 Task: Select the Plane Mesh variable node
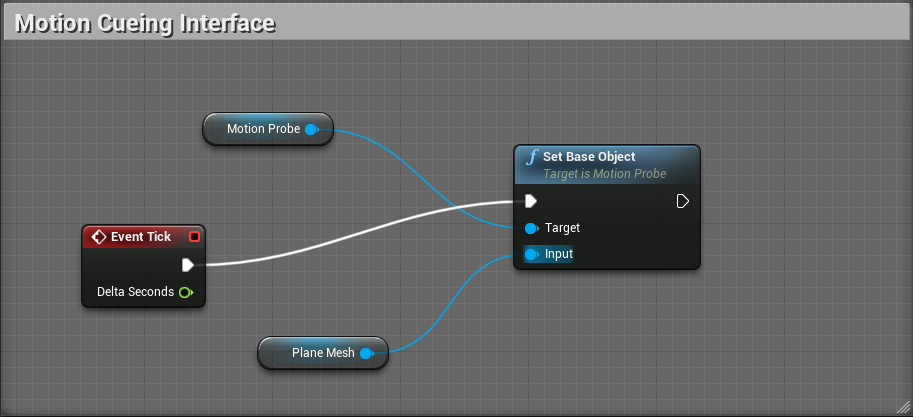323,352
